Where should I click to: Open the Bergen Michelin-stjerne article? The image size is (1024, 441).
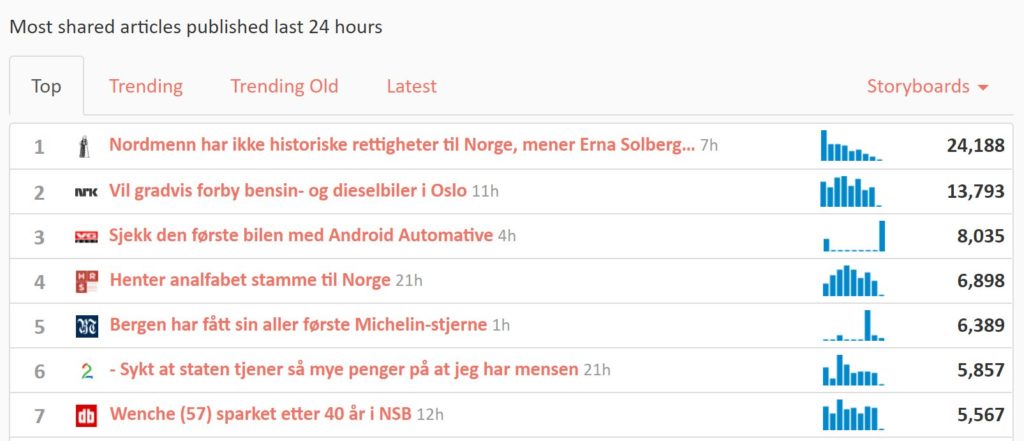point(298,325)
